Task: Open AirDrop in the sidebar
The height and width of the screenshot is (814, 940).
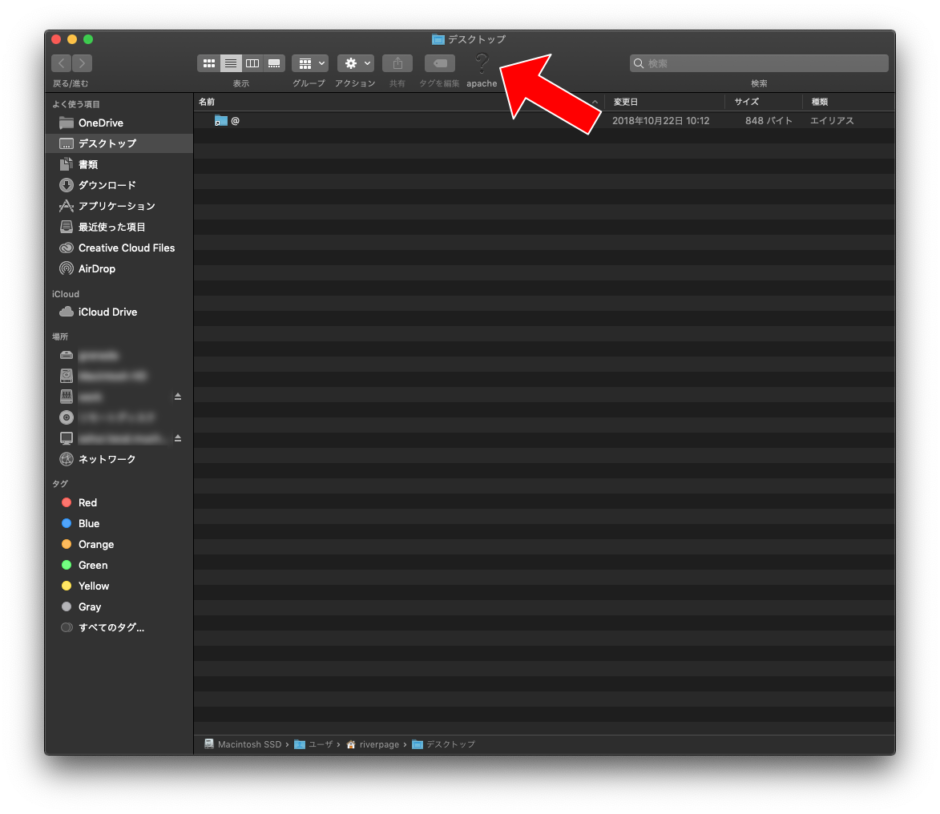Action: pyautogui.click(x=96, y=269)
